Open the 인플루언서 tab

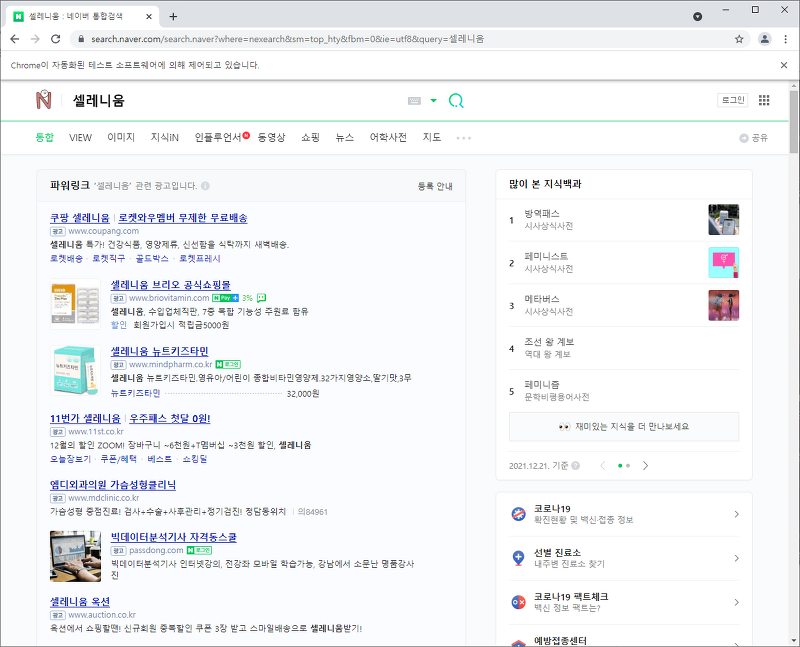(218, 137)
